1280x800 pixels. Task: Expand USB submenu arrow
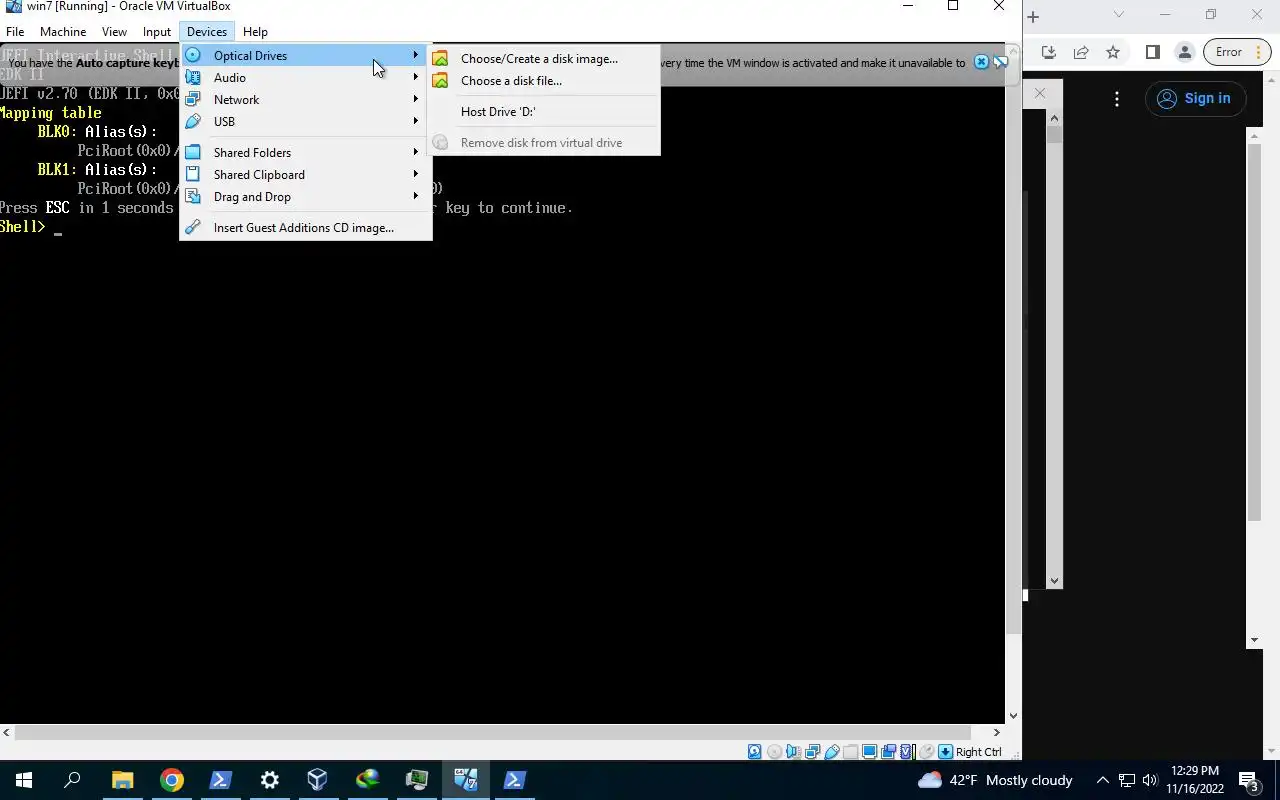click(416, 121)
